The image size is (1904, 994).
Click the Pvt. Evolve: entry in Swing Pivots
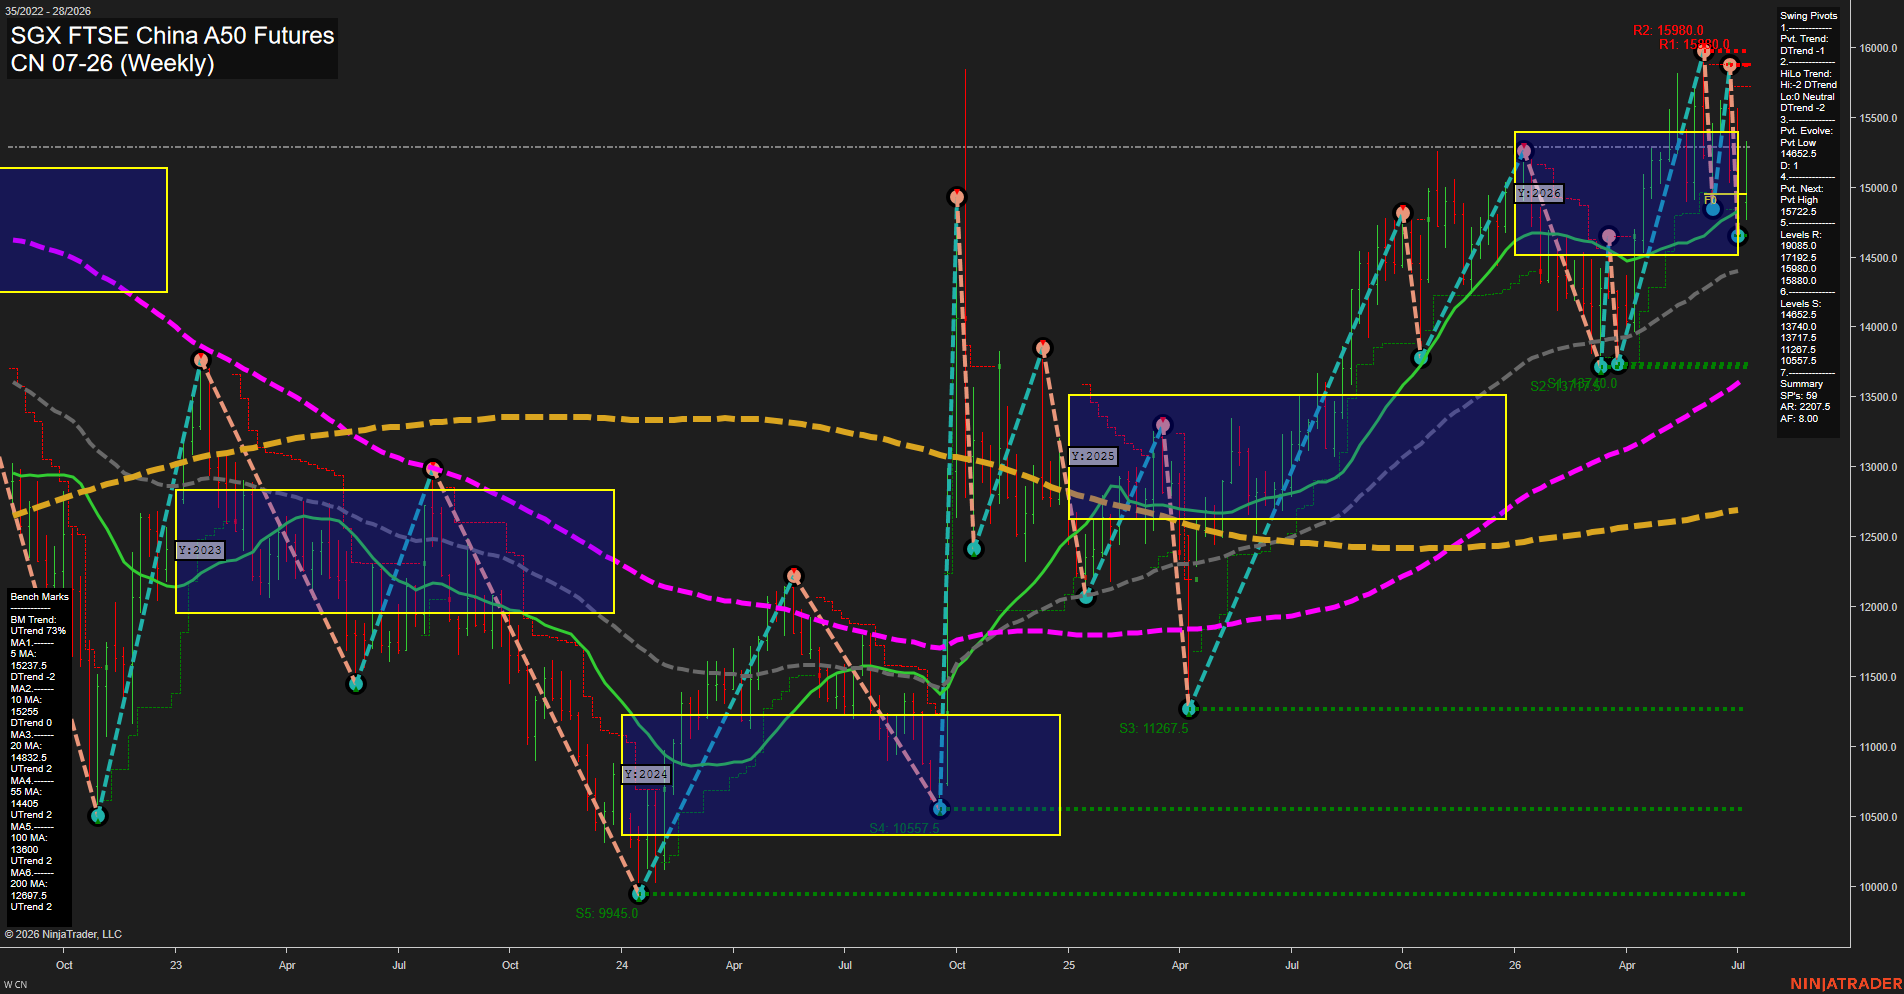tap(1806, 131)
